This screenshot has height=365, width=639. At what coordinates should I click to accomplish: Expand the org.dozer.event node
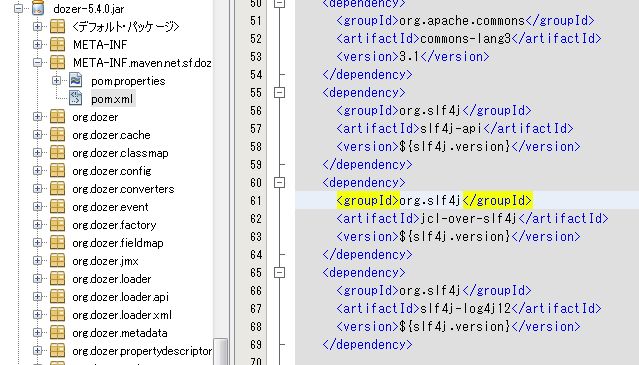pos(37,207)
